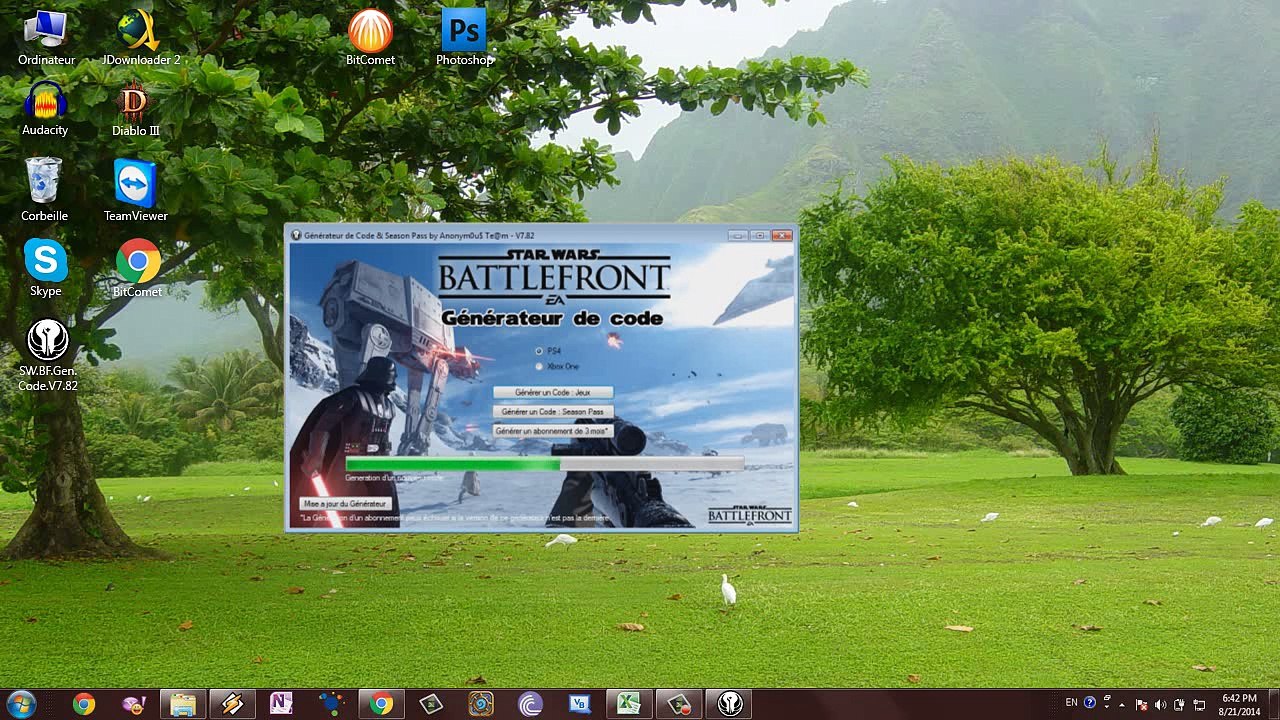
Task: Select the Audacity desktop icon
Action: (45, 109)
